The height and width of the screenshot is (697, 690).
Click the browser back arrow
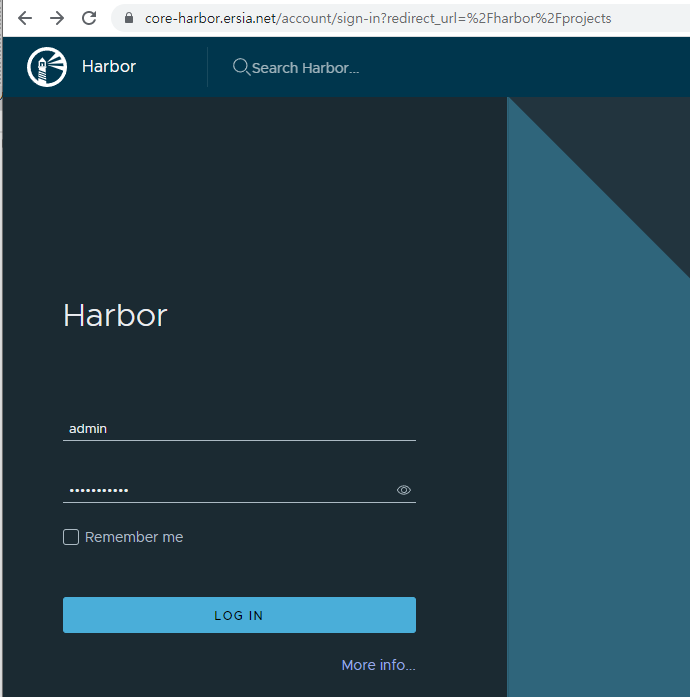(x=25, y=18)
